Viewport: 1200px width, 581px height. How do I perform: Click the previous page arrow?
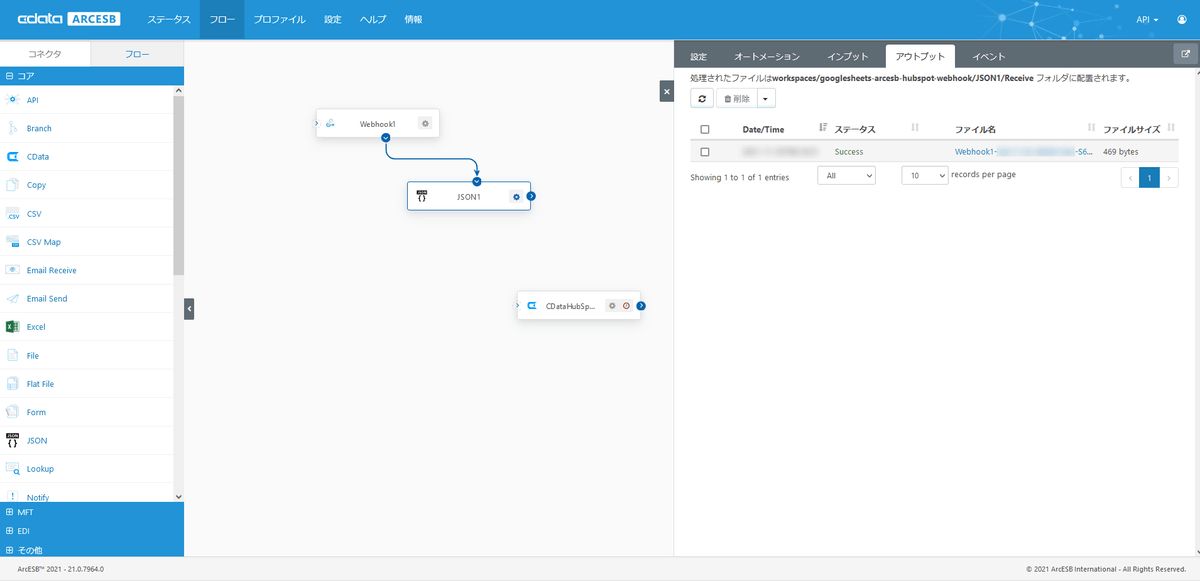coord(1130,177)
